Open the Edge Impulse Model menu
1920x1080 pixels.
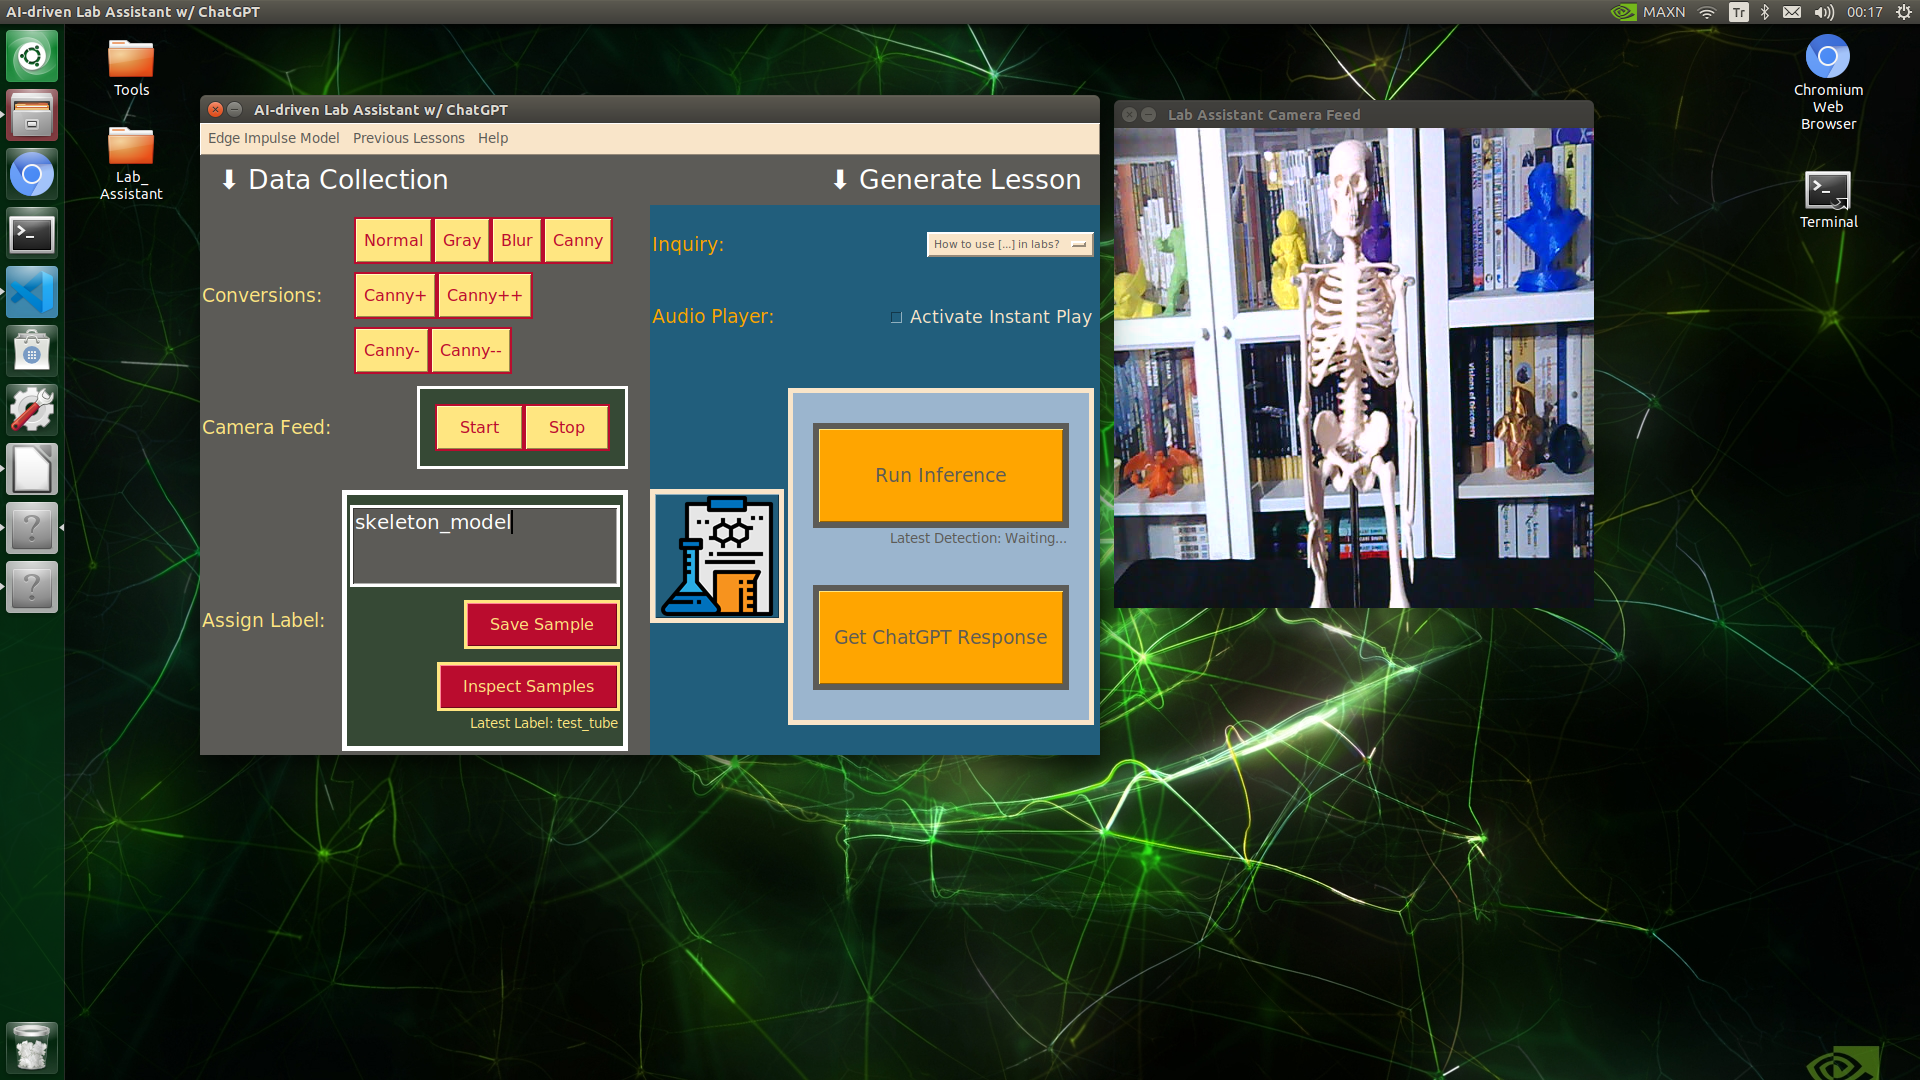click(273, 137)
